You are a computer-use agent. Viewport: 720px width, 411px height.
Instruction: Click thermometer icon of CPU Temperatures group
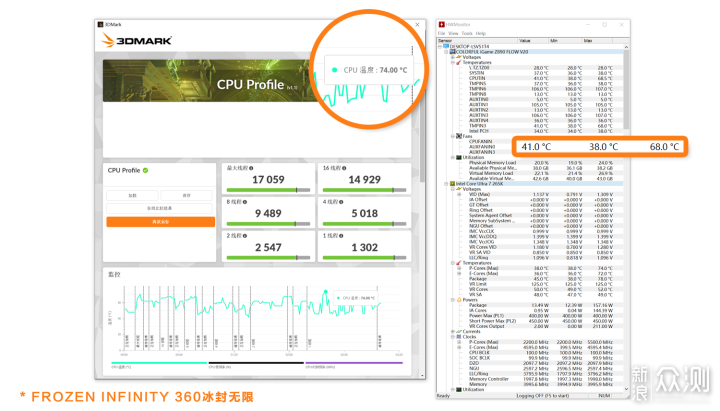(x=459, y=263)
